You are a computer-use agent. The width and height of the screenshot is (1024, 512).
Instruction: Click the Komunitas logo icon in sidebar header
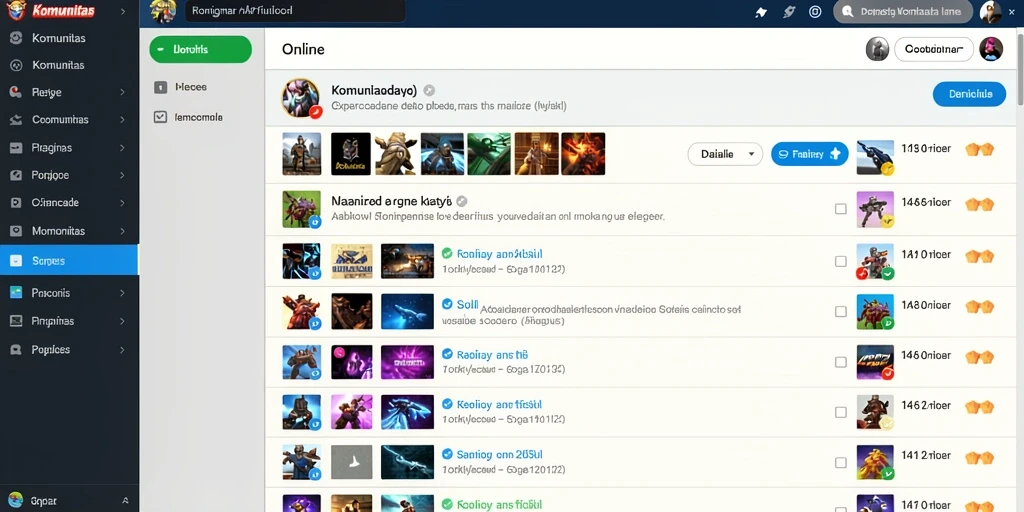(15, 11)
